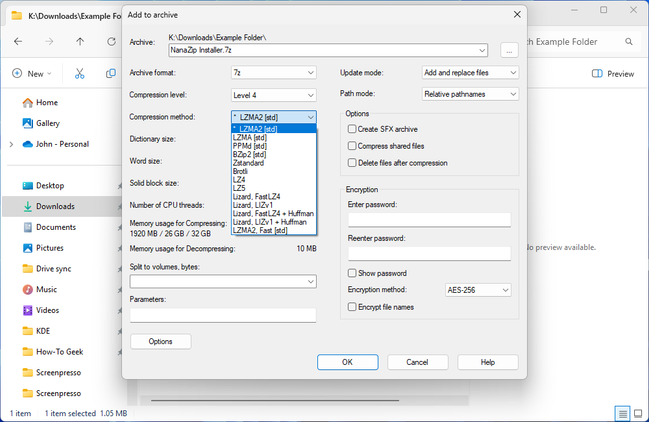
Task: Open the Update mode dropdown
Action: coord(470,73)
